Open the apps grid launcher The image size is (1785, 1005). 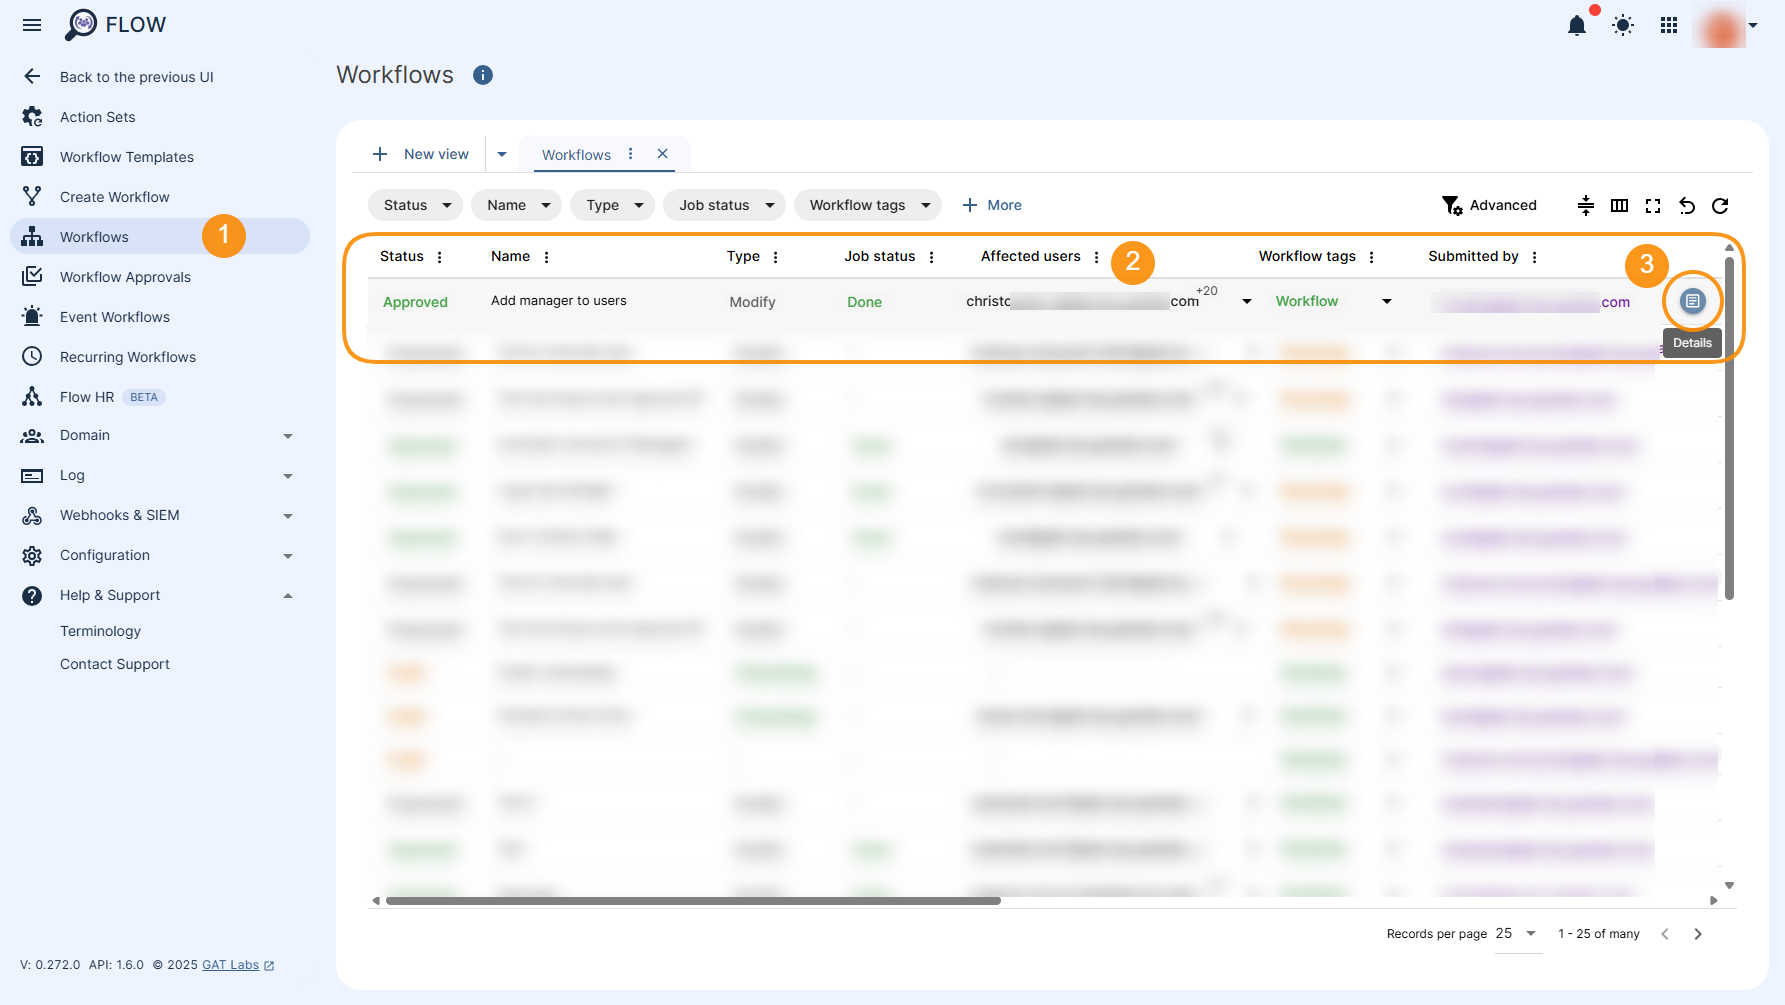point(1668,26)
